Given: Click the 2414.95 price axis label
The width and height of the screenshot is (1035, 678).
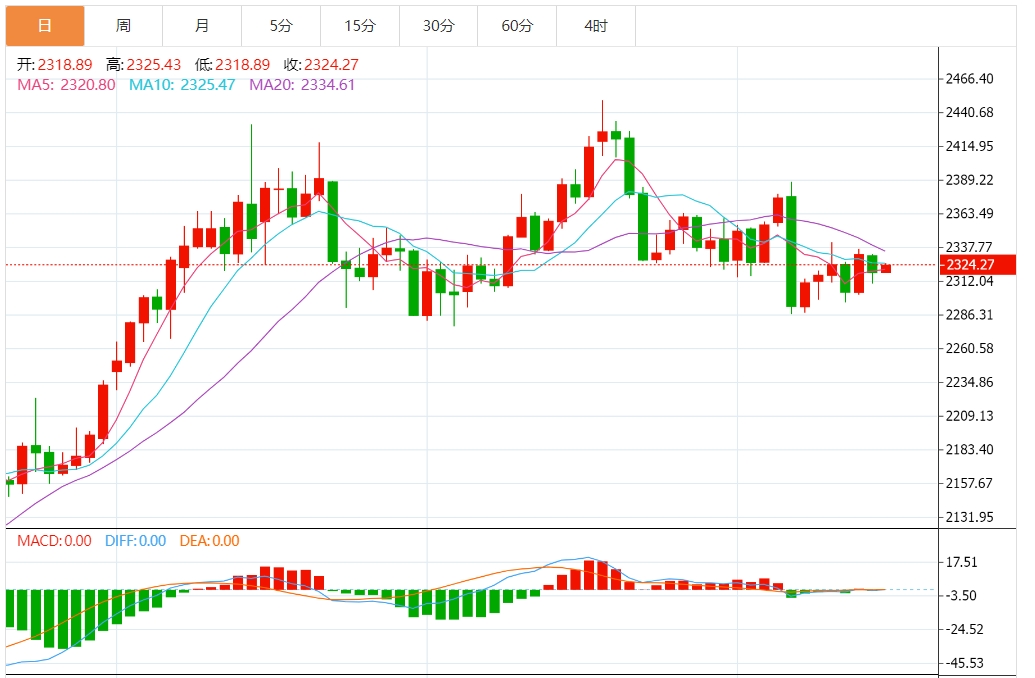Looking at the screenshot, I should pyautogui.click(x=969, y=146).
